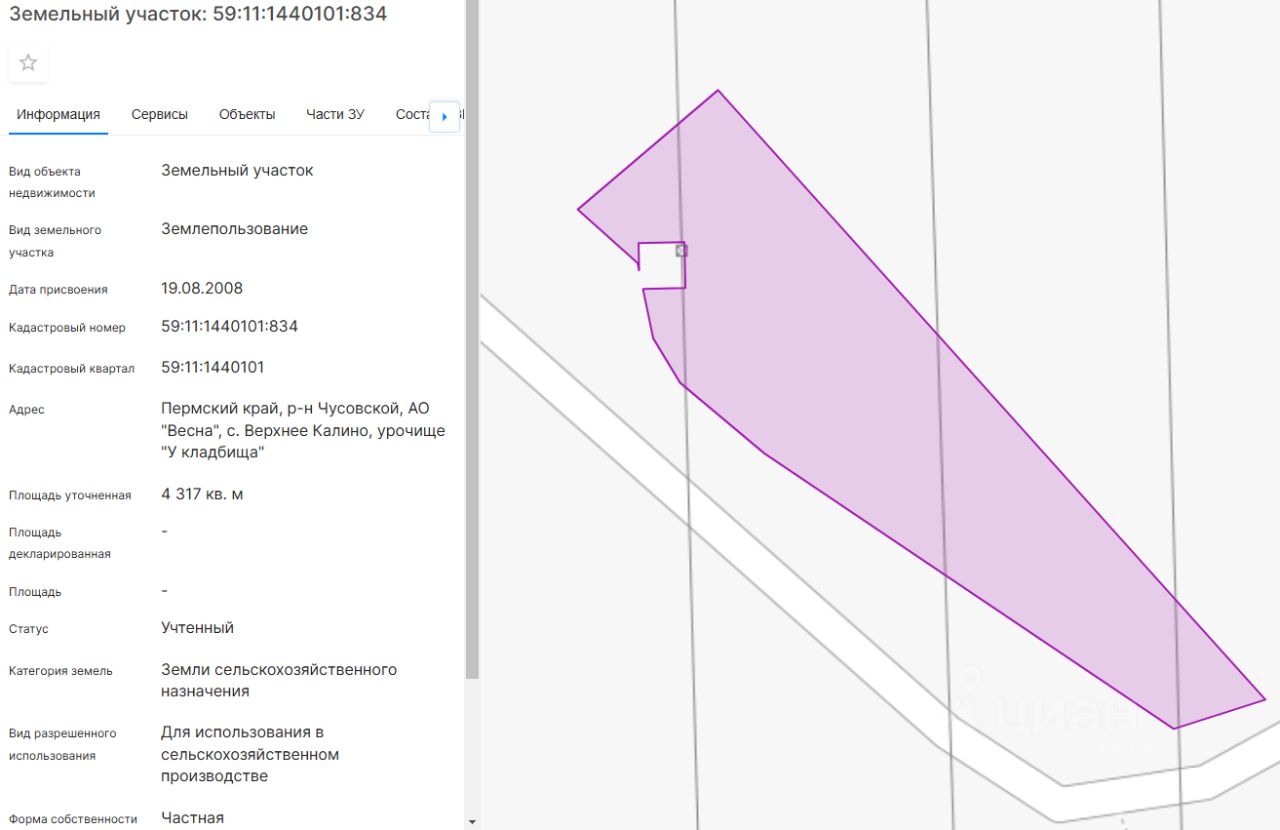Click the info panel vertical scrollbar thumb
This screenshot has height=830, width=1280.
click(472, 340)
